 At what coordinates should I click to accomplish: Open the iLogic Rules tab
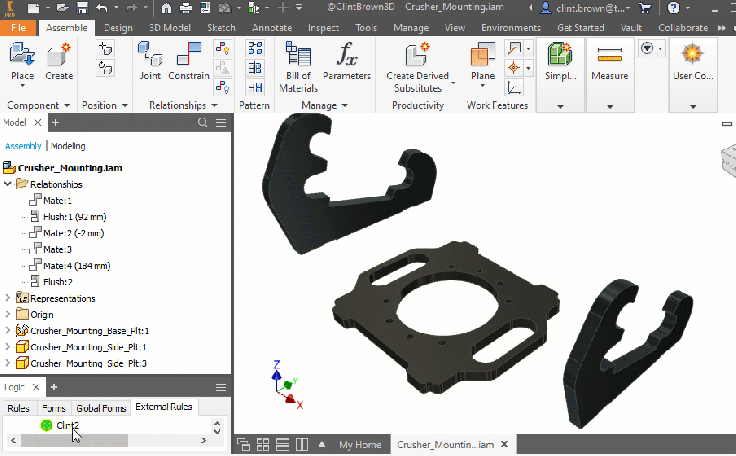tap(18, 408)
